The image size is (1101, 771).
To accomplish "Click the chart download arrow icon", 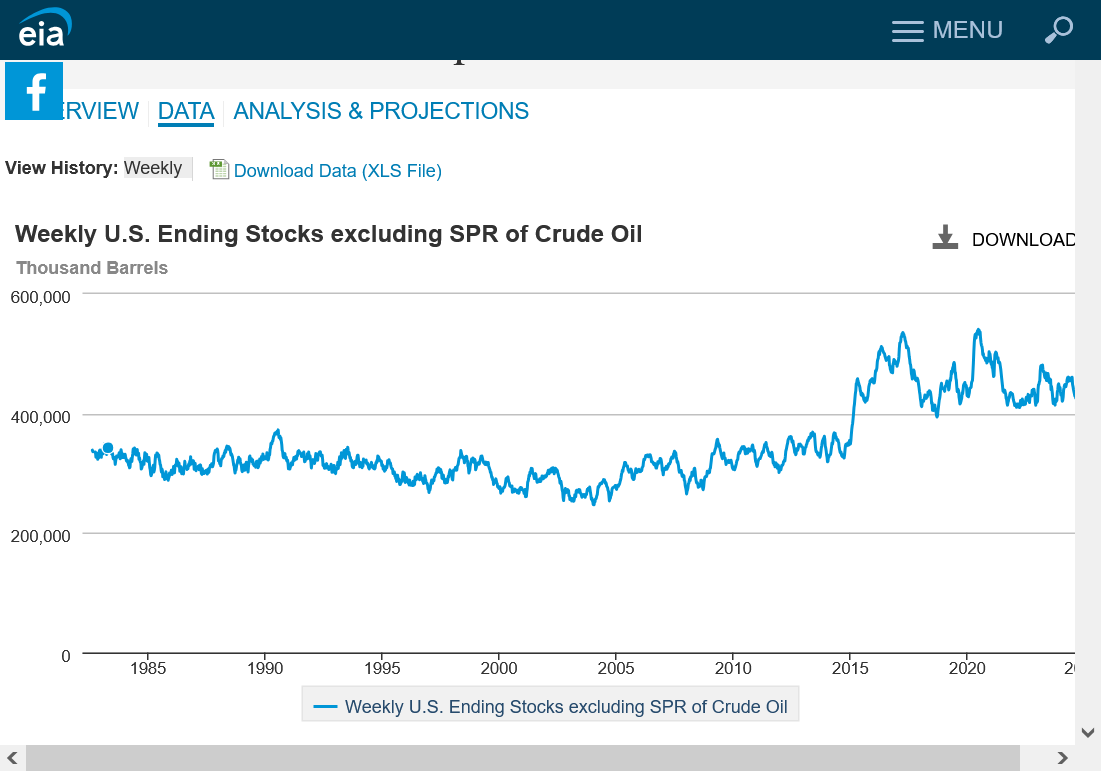I will (945, 238).
